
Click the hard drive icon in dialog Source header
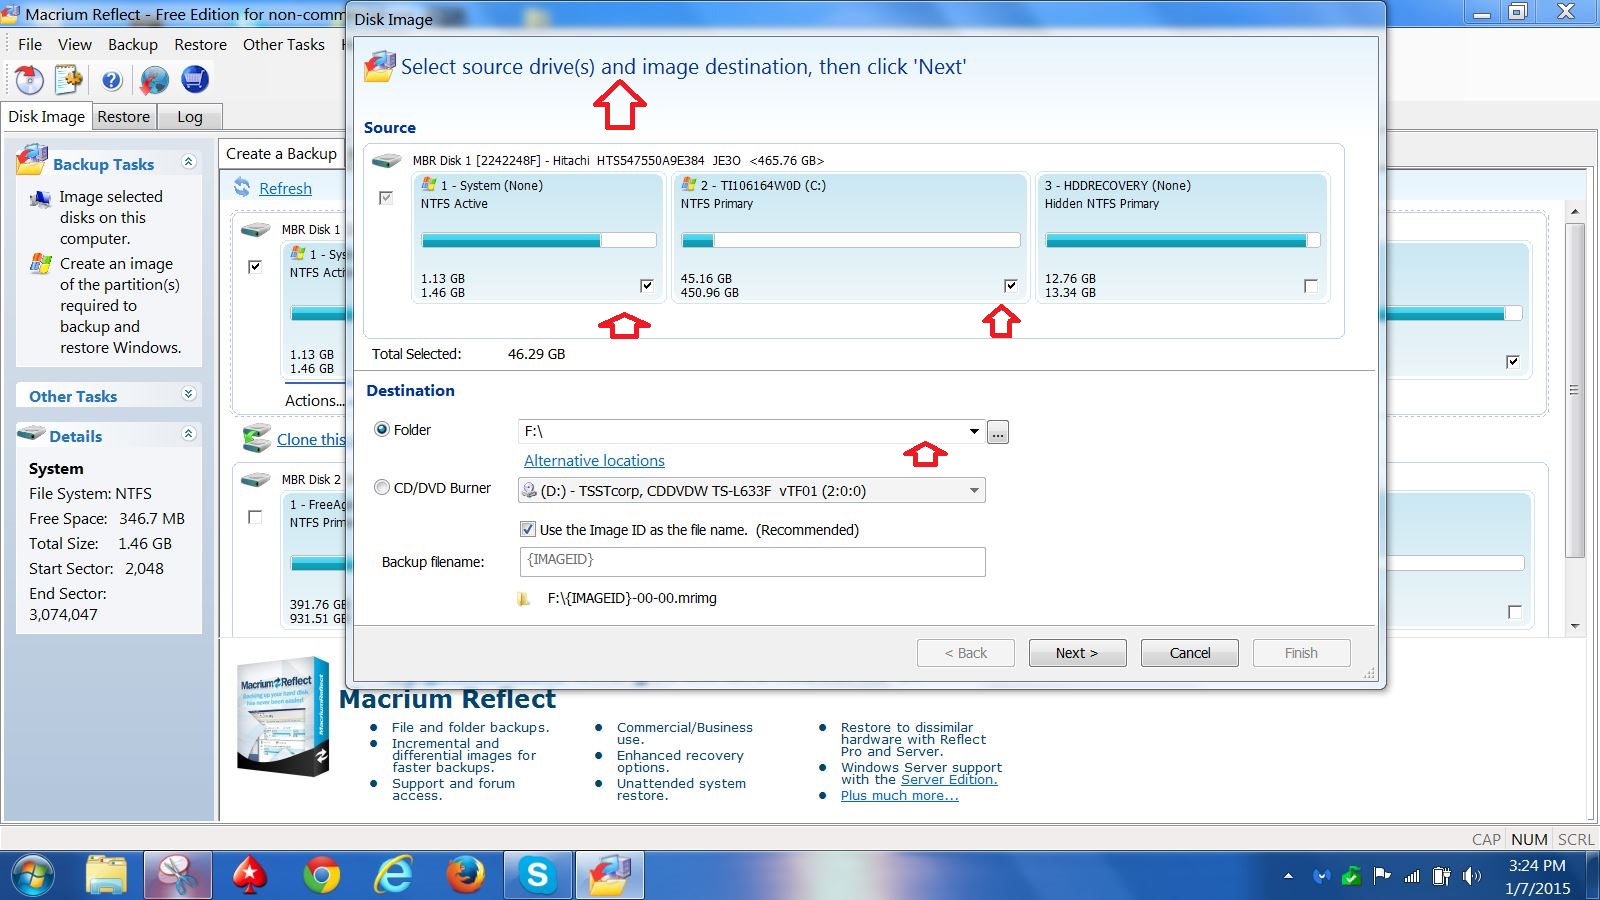pos(386,160)
